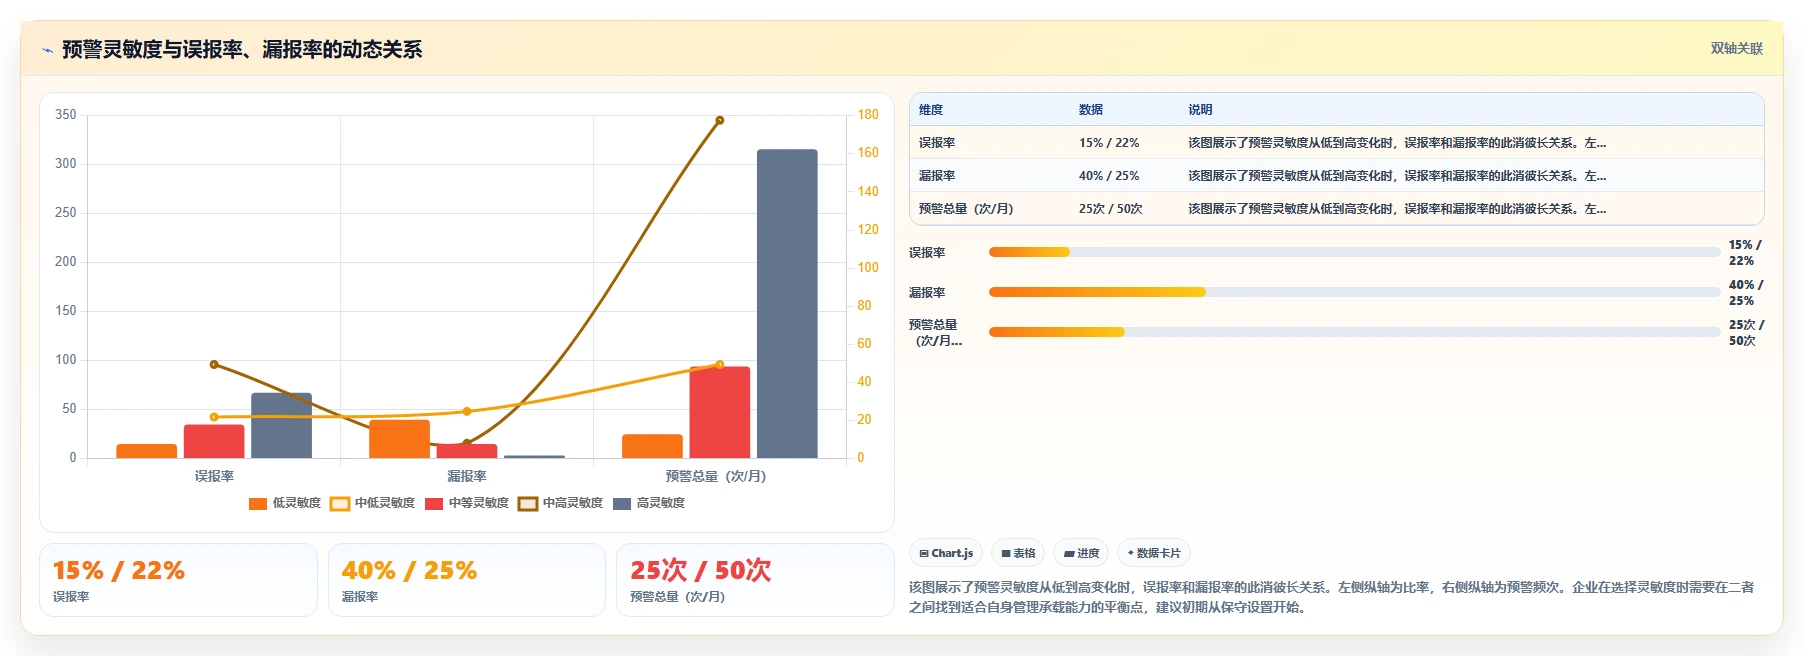This screenshot has height=656, width=1804.
Task: Click the 数据卡片 tag chip
Action: tap(1154, 553)
